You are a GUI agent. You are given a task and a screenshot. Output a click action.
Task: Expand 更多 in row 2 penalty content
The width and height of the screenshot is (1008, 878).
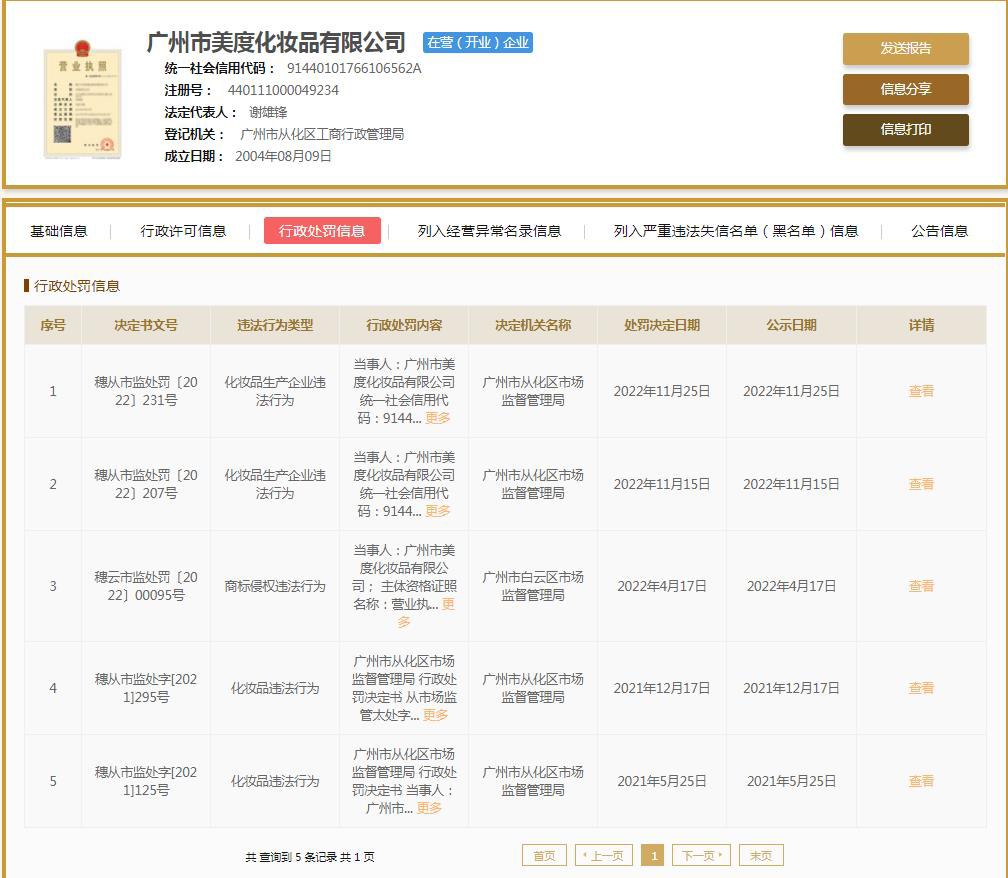[x=438, y=511]
